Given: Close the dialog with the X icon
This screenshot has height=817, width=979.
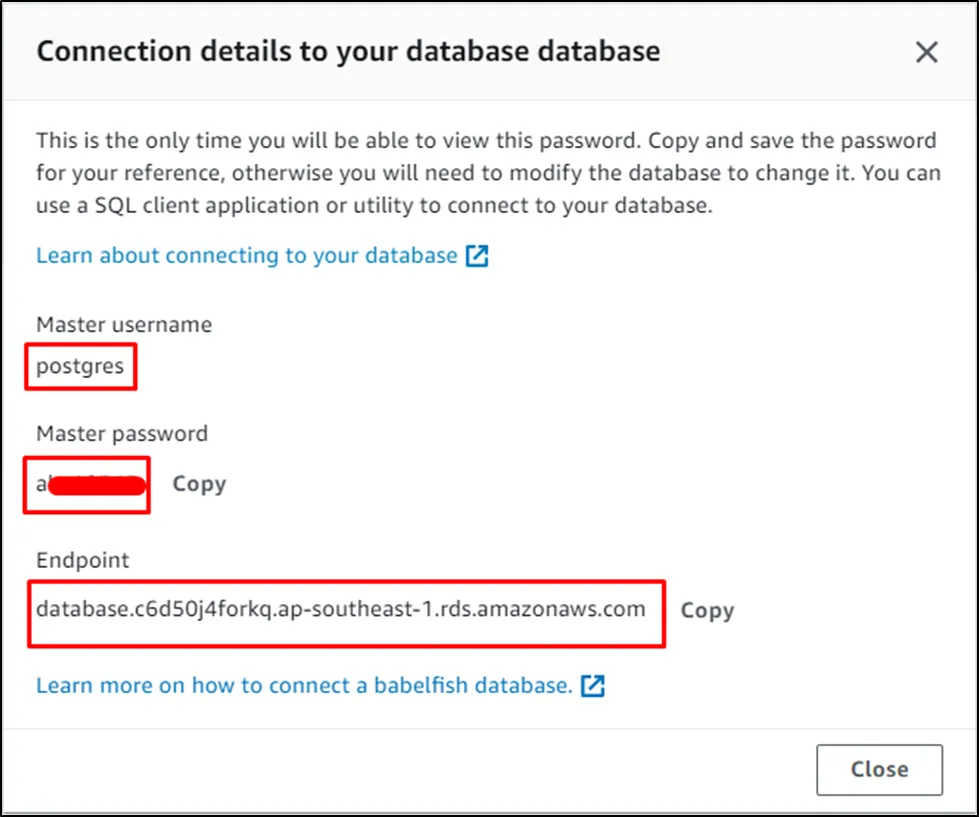Looking at the screenshot, I should point(927,53).
